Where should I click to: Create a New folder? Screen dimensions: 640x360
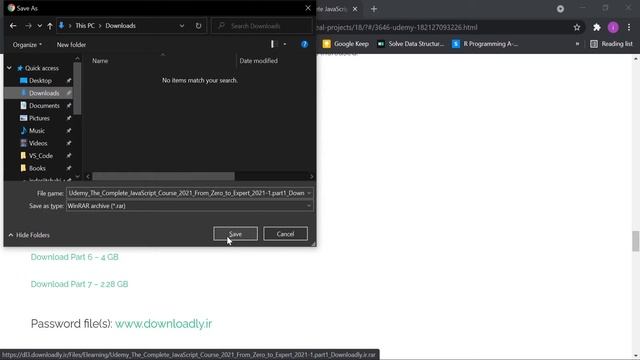[x=71, y=44]
